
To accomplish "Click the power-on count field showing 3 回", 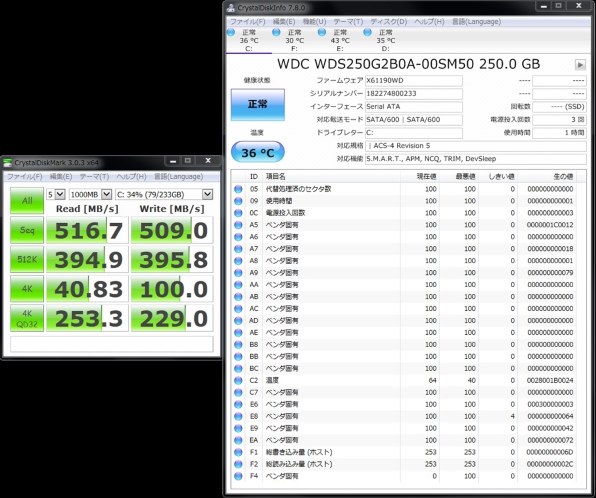I will tap(559, 120).
